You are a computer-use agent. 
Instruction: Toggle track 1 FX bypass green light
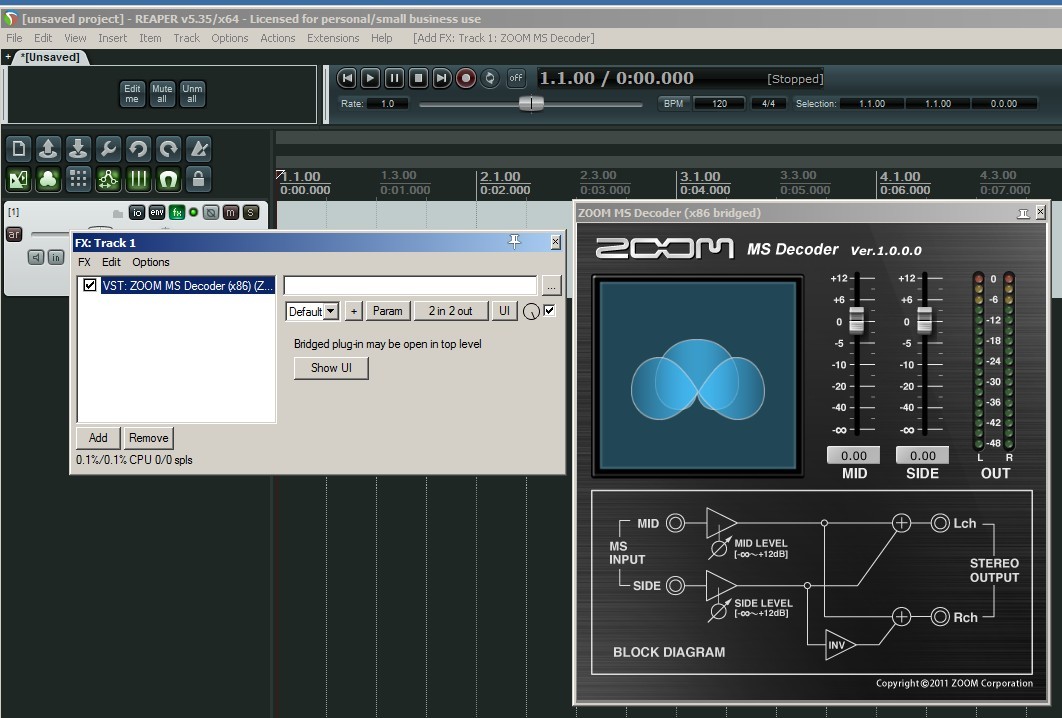coord(194,213)
